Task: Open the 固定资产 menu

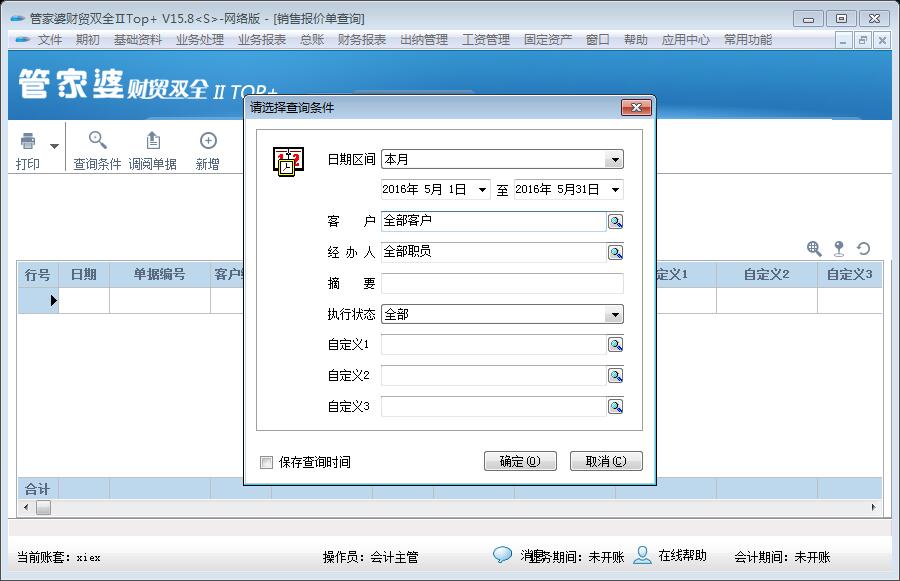Action: pos(548,40)
